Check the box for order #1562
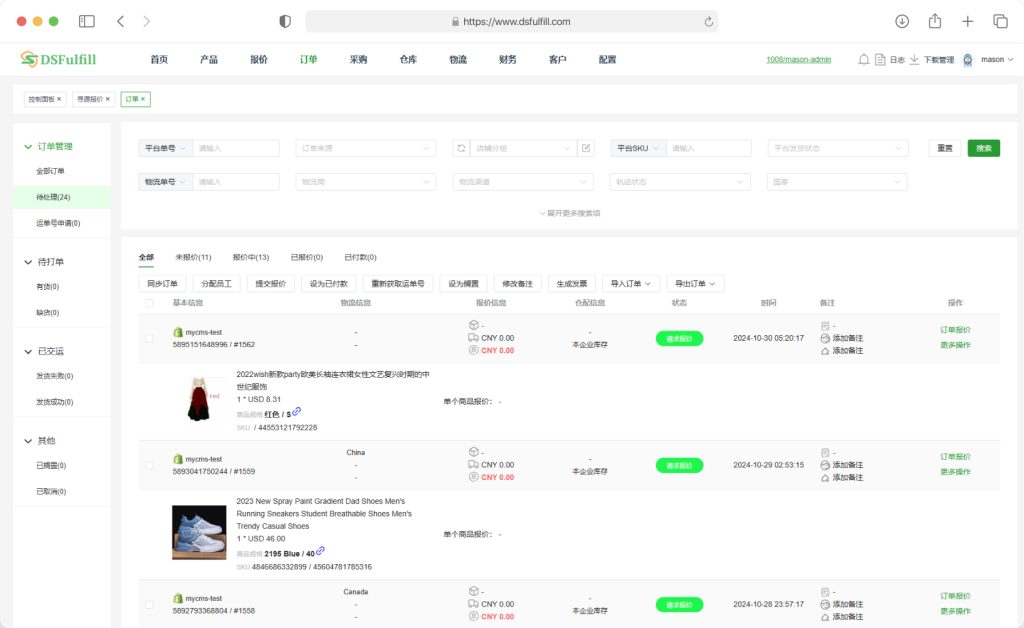1024x628 pixels. pos(150,338)
